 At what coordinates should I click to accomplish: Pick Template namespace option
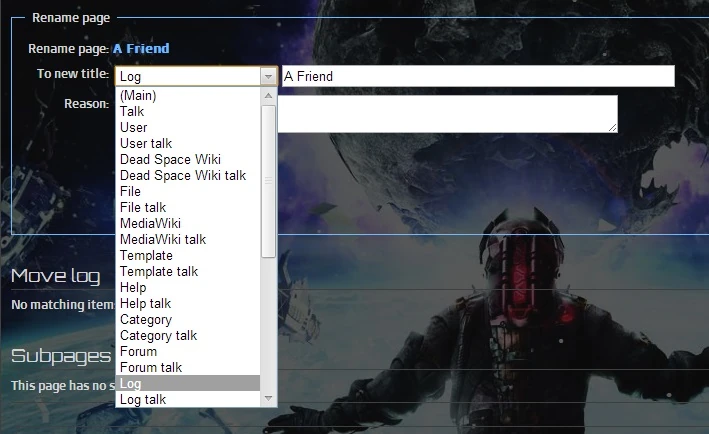click(x=188, y=255)
